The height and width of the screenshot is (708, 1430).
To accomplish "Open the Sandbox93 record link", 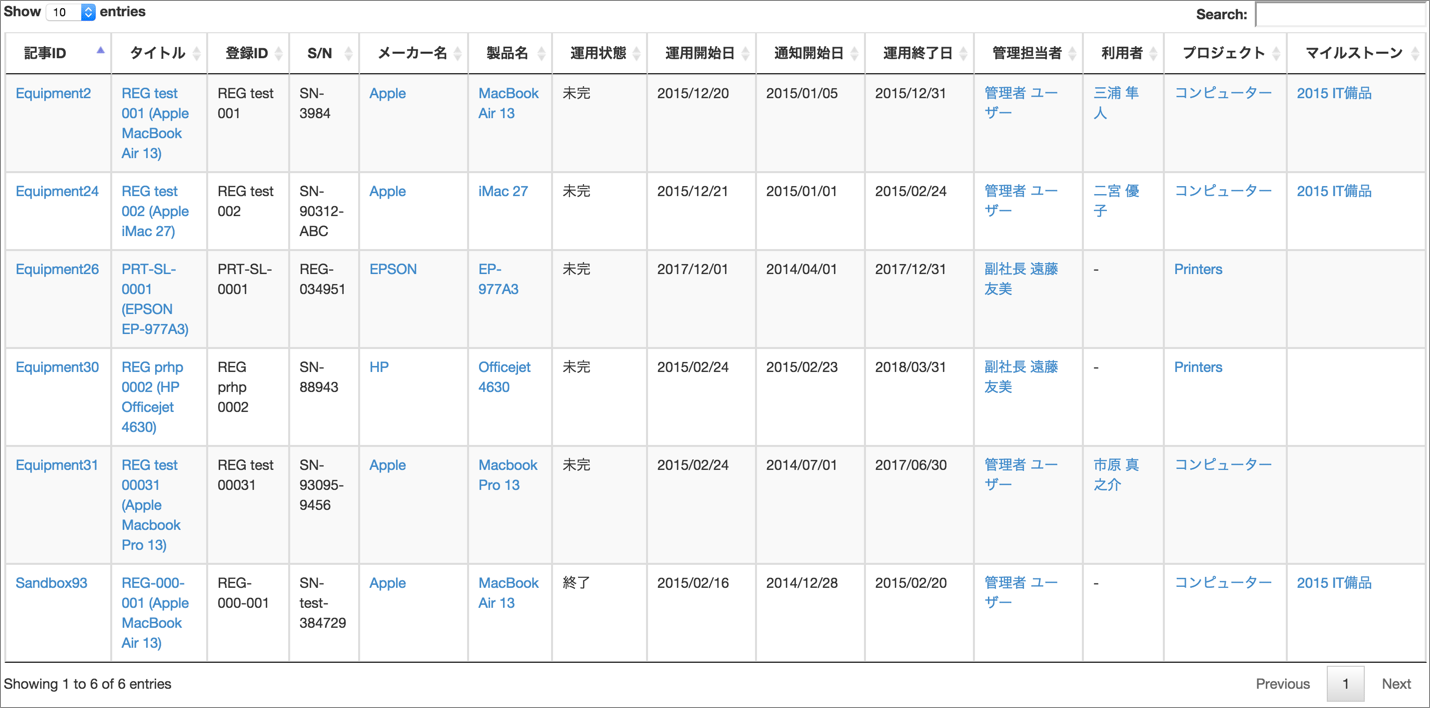I will (51, 583).
